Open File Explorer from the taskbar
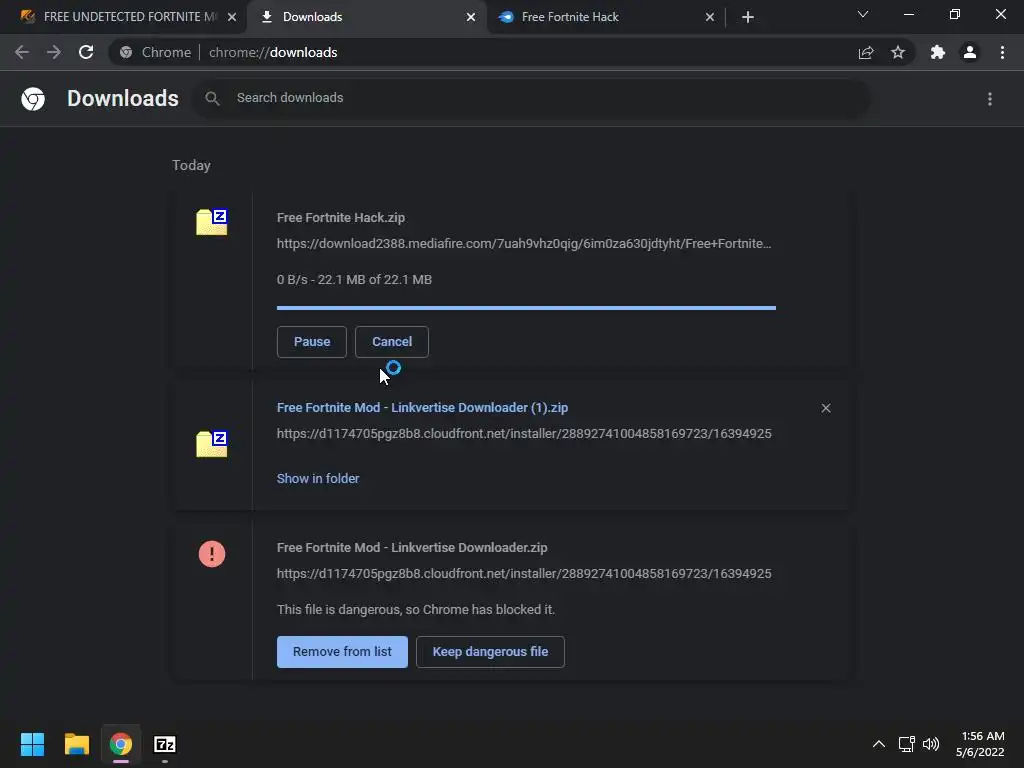Screen dimensions: 1024x768 coord(76,744)
